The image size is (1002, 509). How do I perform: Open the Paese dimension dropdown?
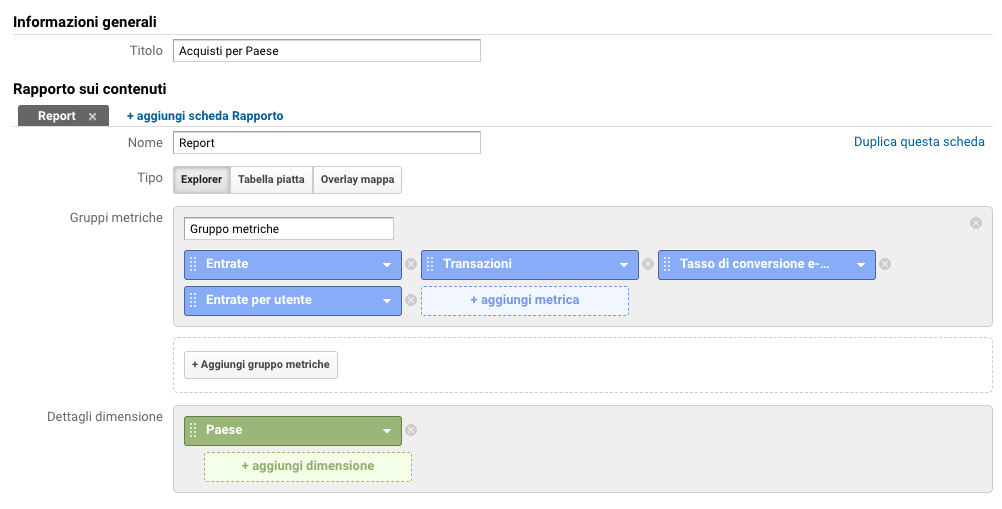(387, 431)
